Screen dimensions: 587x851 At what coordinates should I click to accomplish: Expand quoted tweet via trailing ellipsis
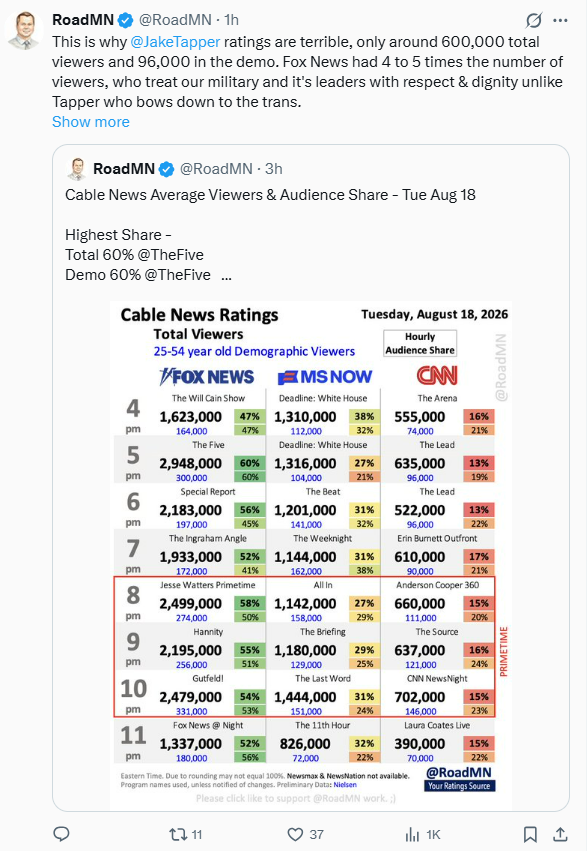tap(226, 275)
